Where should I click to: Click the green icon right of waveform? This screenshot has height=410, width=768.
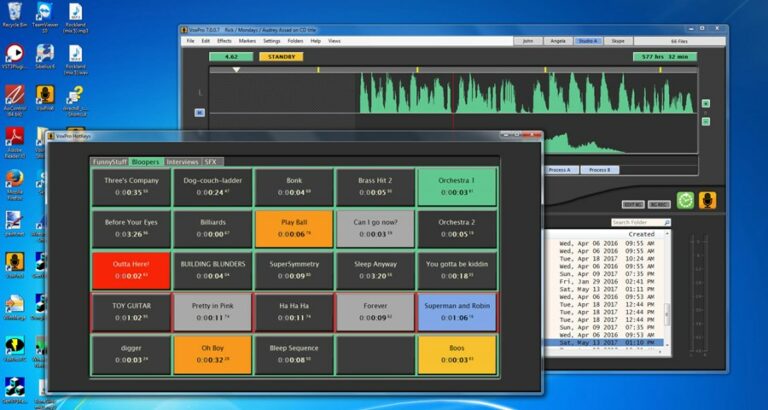[x=705, y=103]
